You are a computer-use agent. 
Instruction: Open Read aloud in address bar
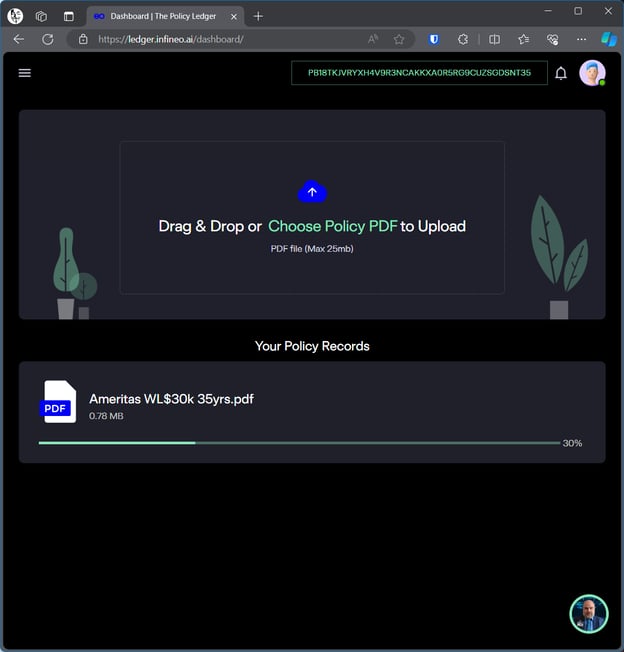373,39
